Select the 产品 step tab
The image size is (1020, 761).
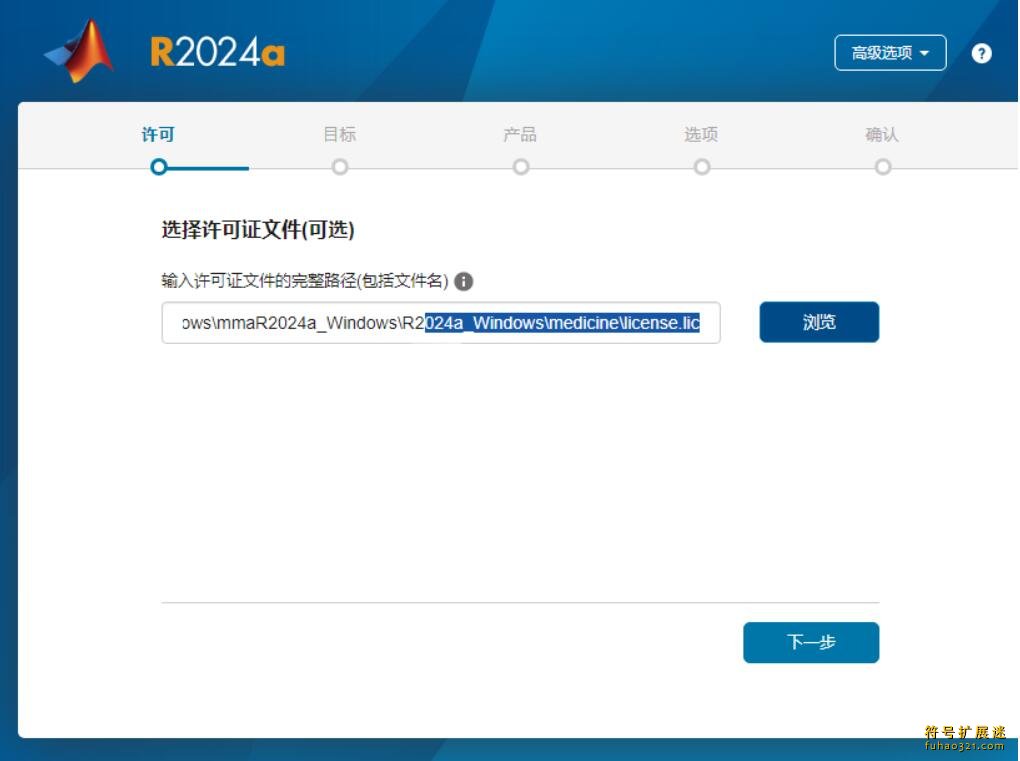pyautogui.click(x=520, y=135)
